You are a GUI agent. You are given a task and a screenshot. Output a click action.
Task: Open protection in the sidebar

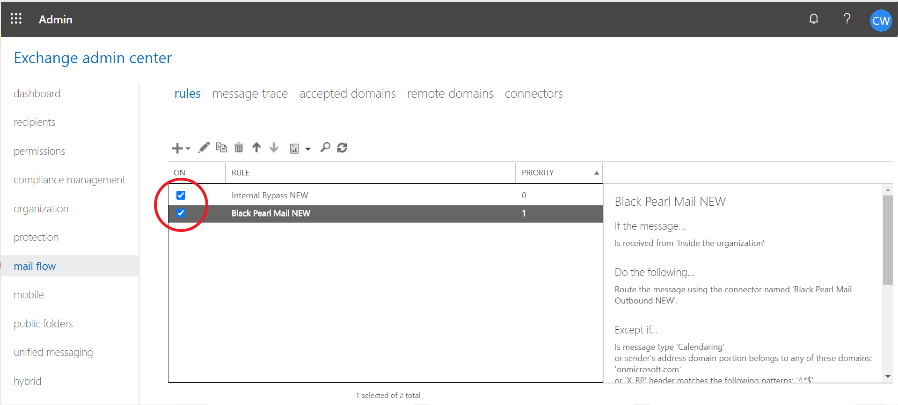tap(36, 237)
